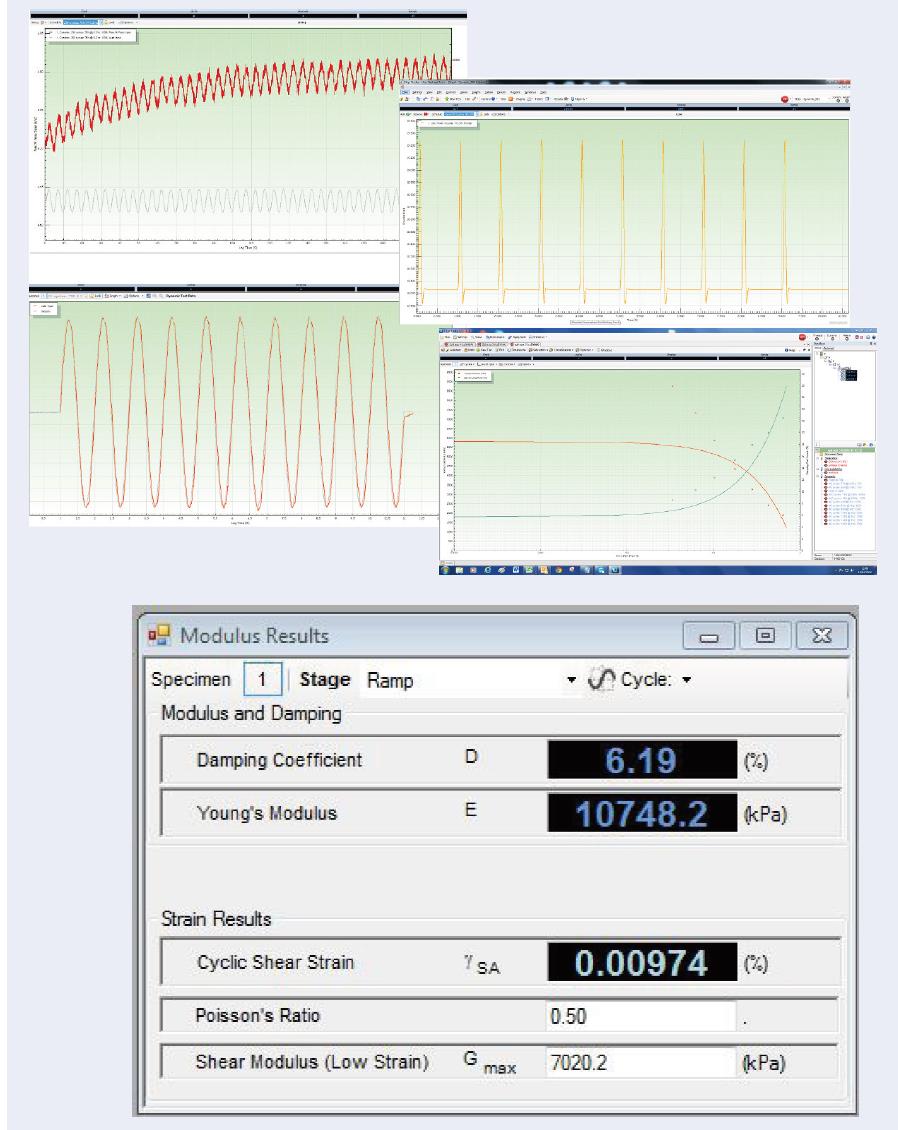
Task: Click the Damping Coefficient value display
Action: click(640, 763)
